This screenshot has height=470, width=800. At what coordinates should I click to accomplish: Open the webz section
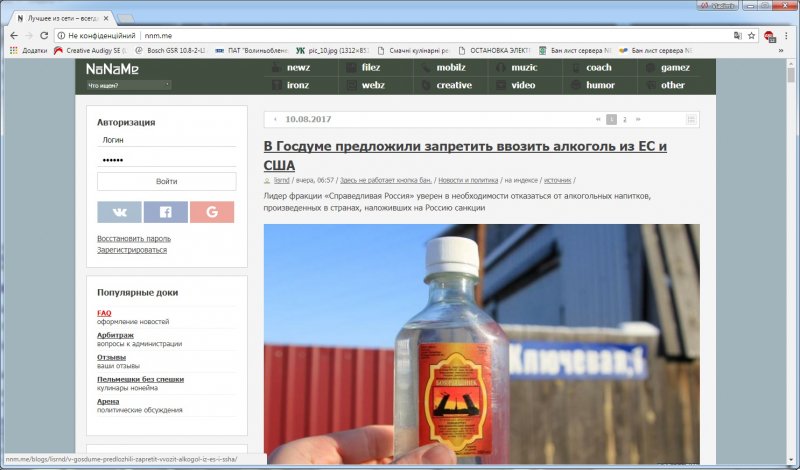coord(373,85)
